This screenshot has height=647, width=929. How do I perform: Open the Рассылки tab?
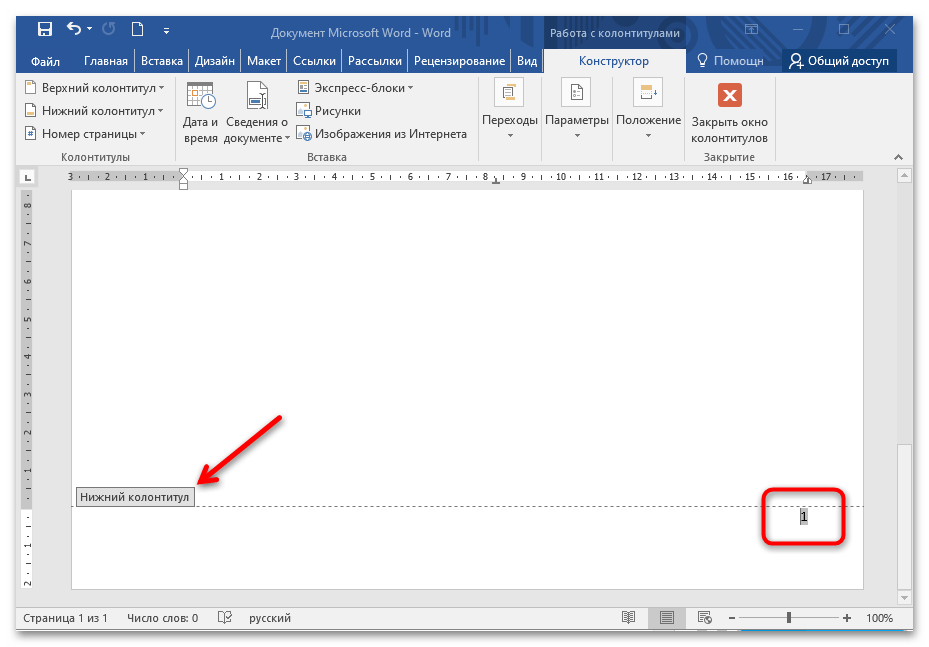[x=374, y=61]
